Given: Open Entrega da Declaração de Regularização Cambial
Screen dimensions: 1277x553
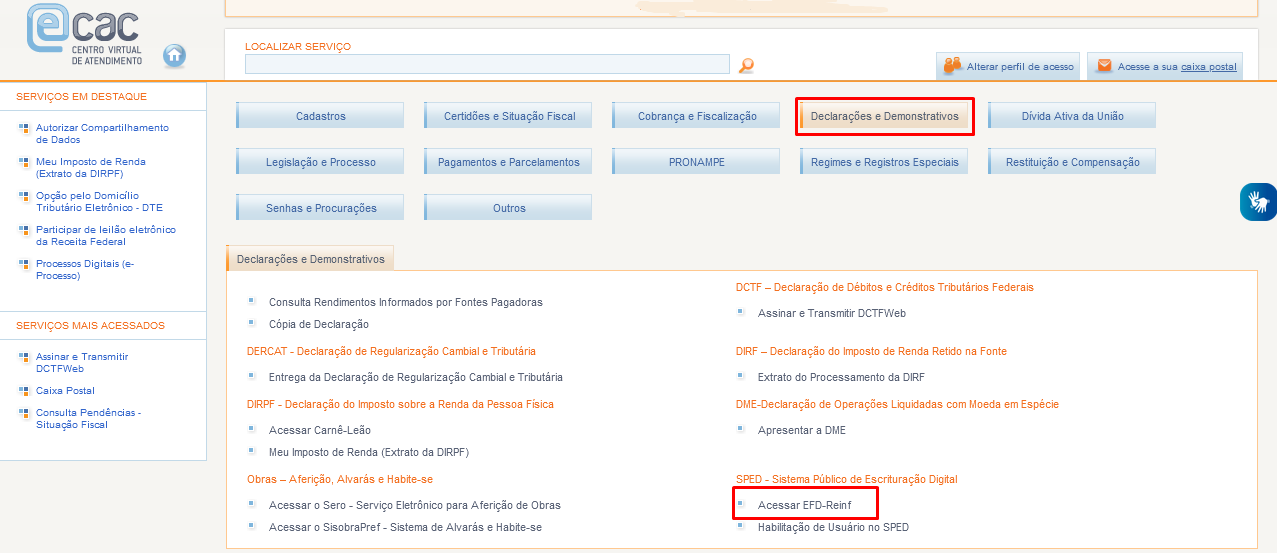Looking at the screenshot, I should pos(416,377).
